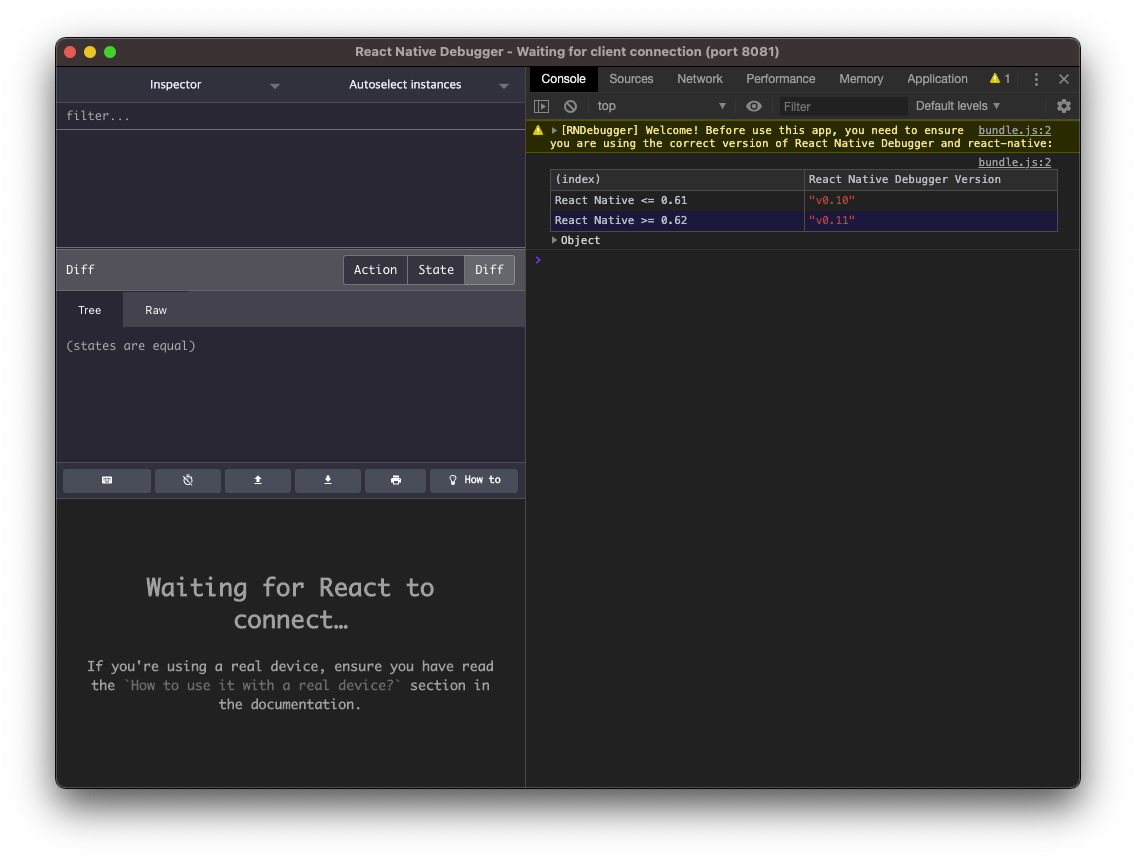Click the macOS green zoom window button
The height and width of the screenshot is (862, 1136).
[110, 52]
